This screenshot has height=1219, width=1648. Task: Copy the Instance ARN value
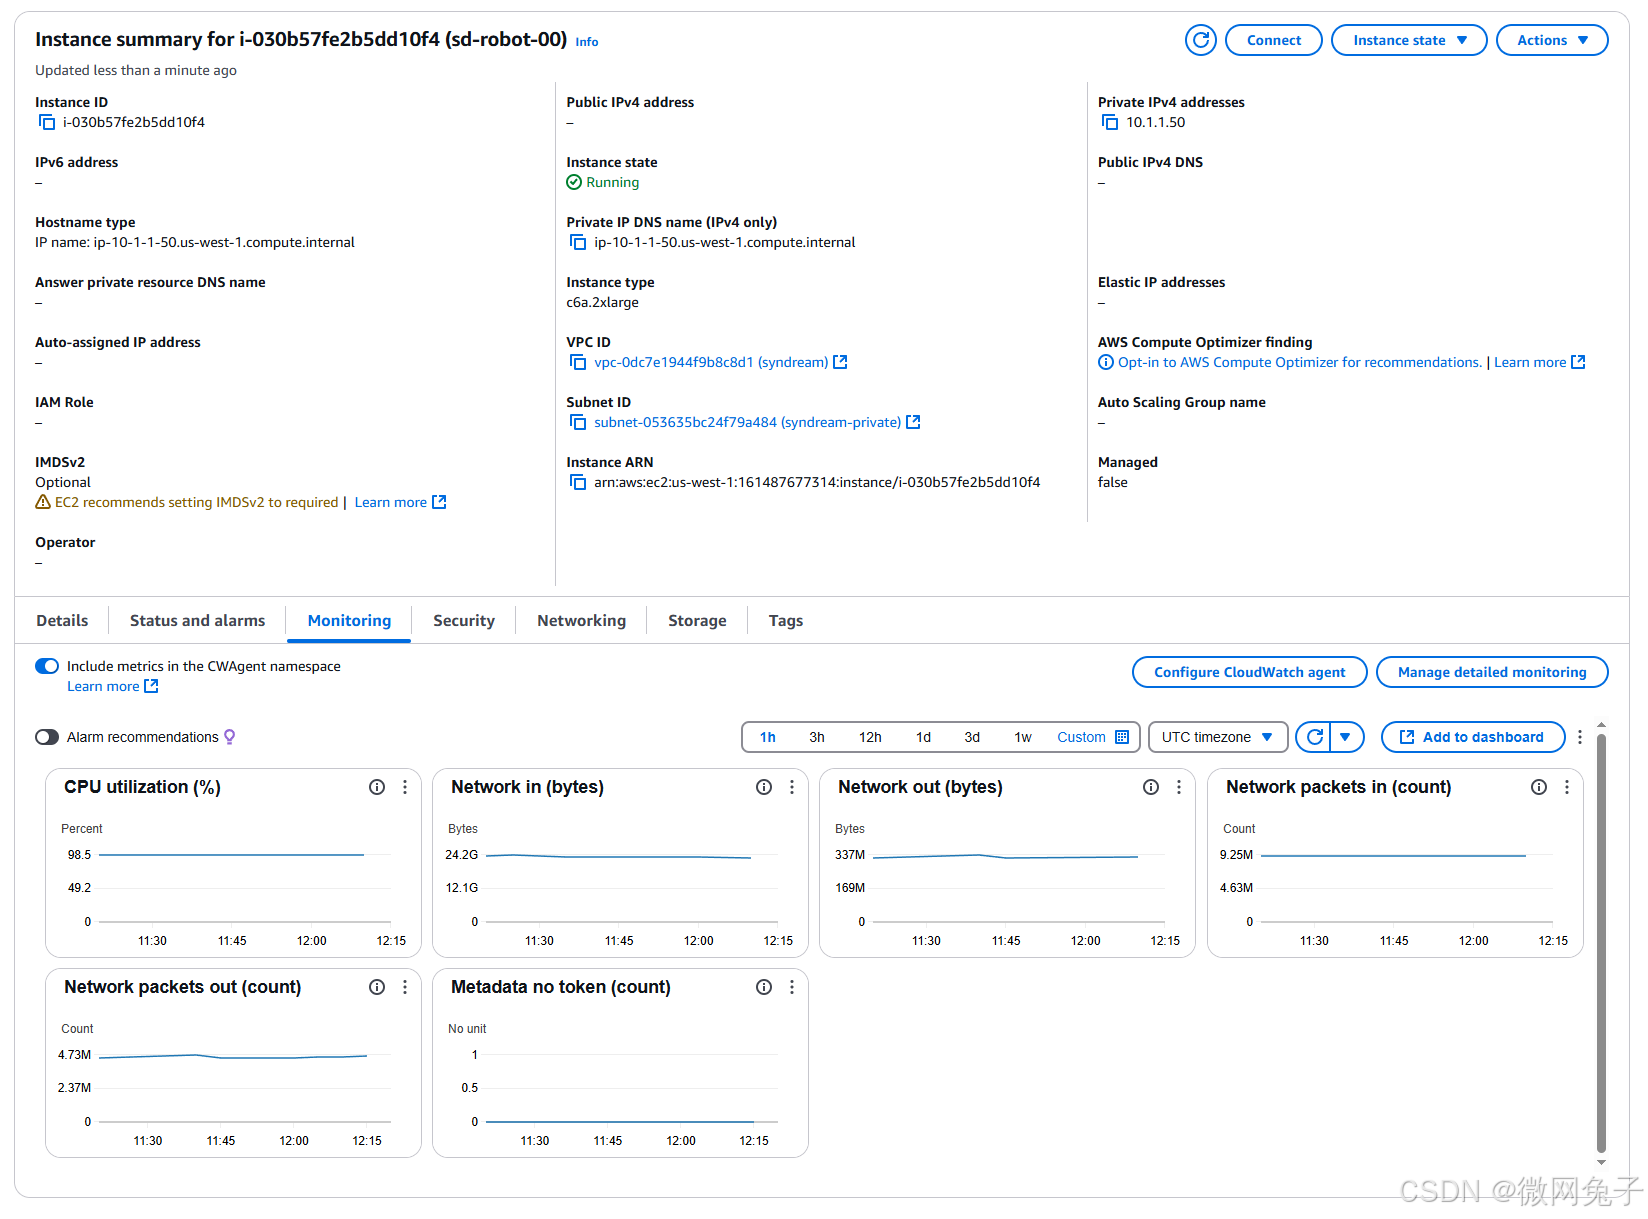click(x=577, y=482)
